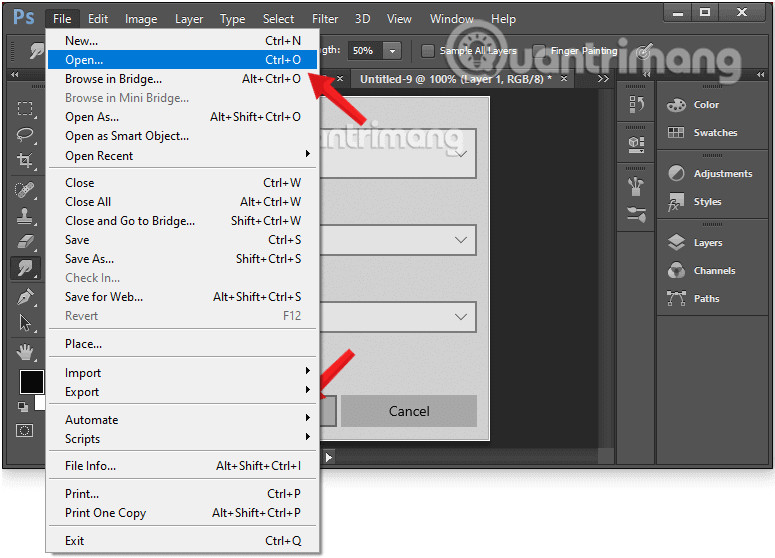Enable Sample All Layers checkbox

(428, 51)
